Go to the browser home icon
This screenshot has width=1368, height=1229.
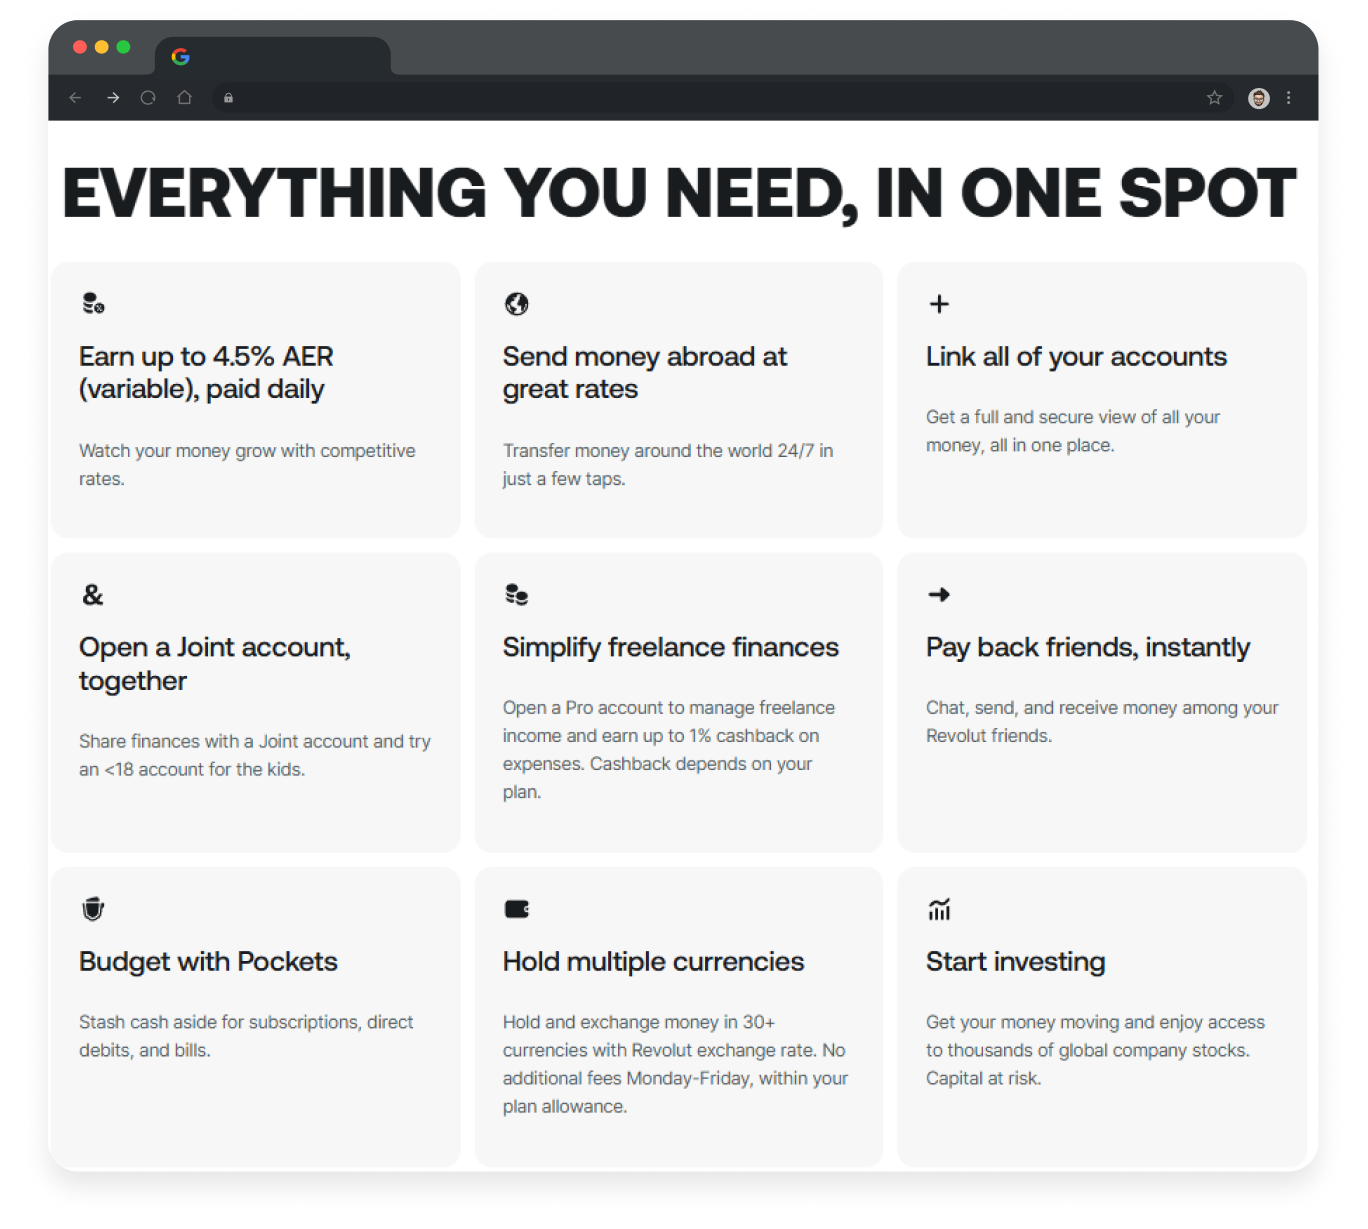point(184,98)
